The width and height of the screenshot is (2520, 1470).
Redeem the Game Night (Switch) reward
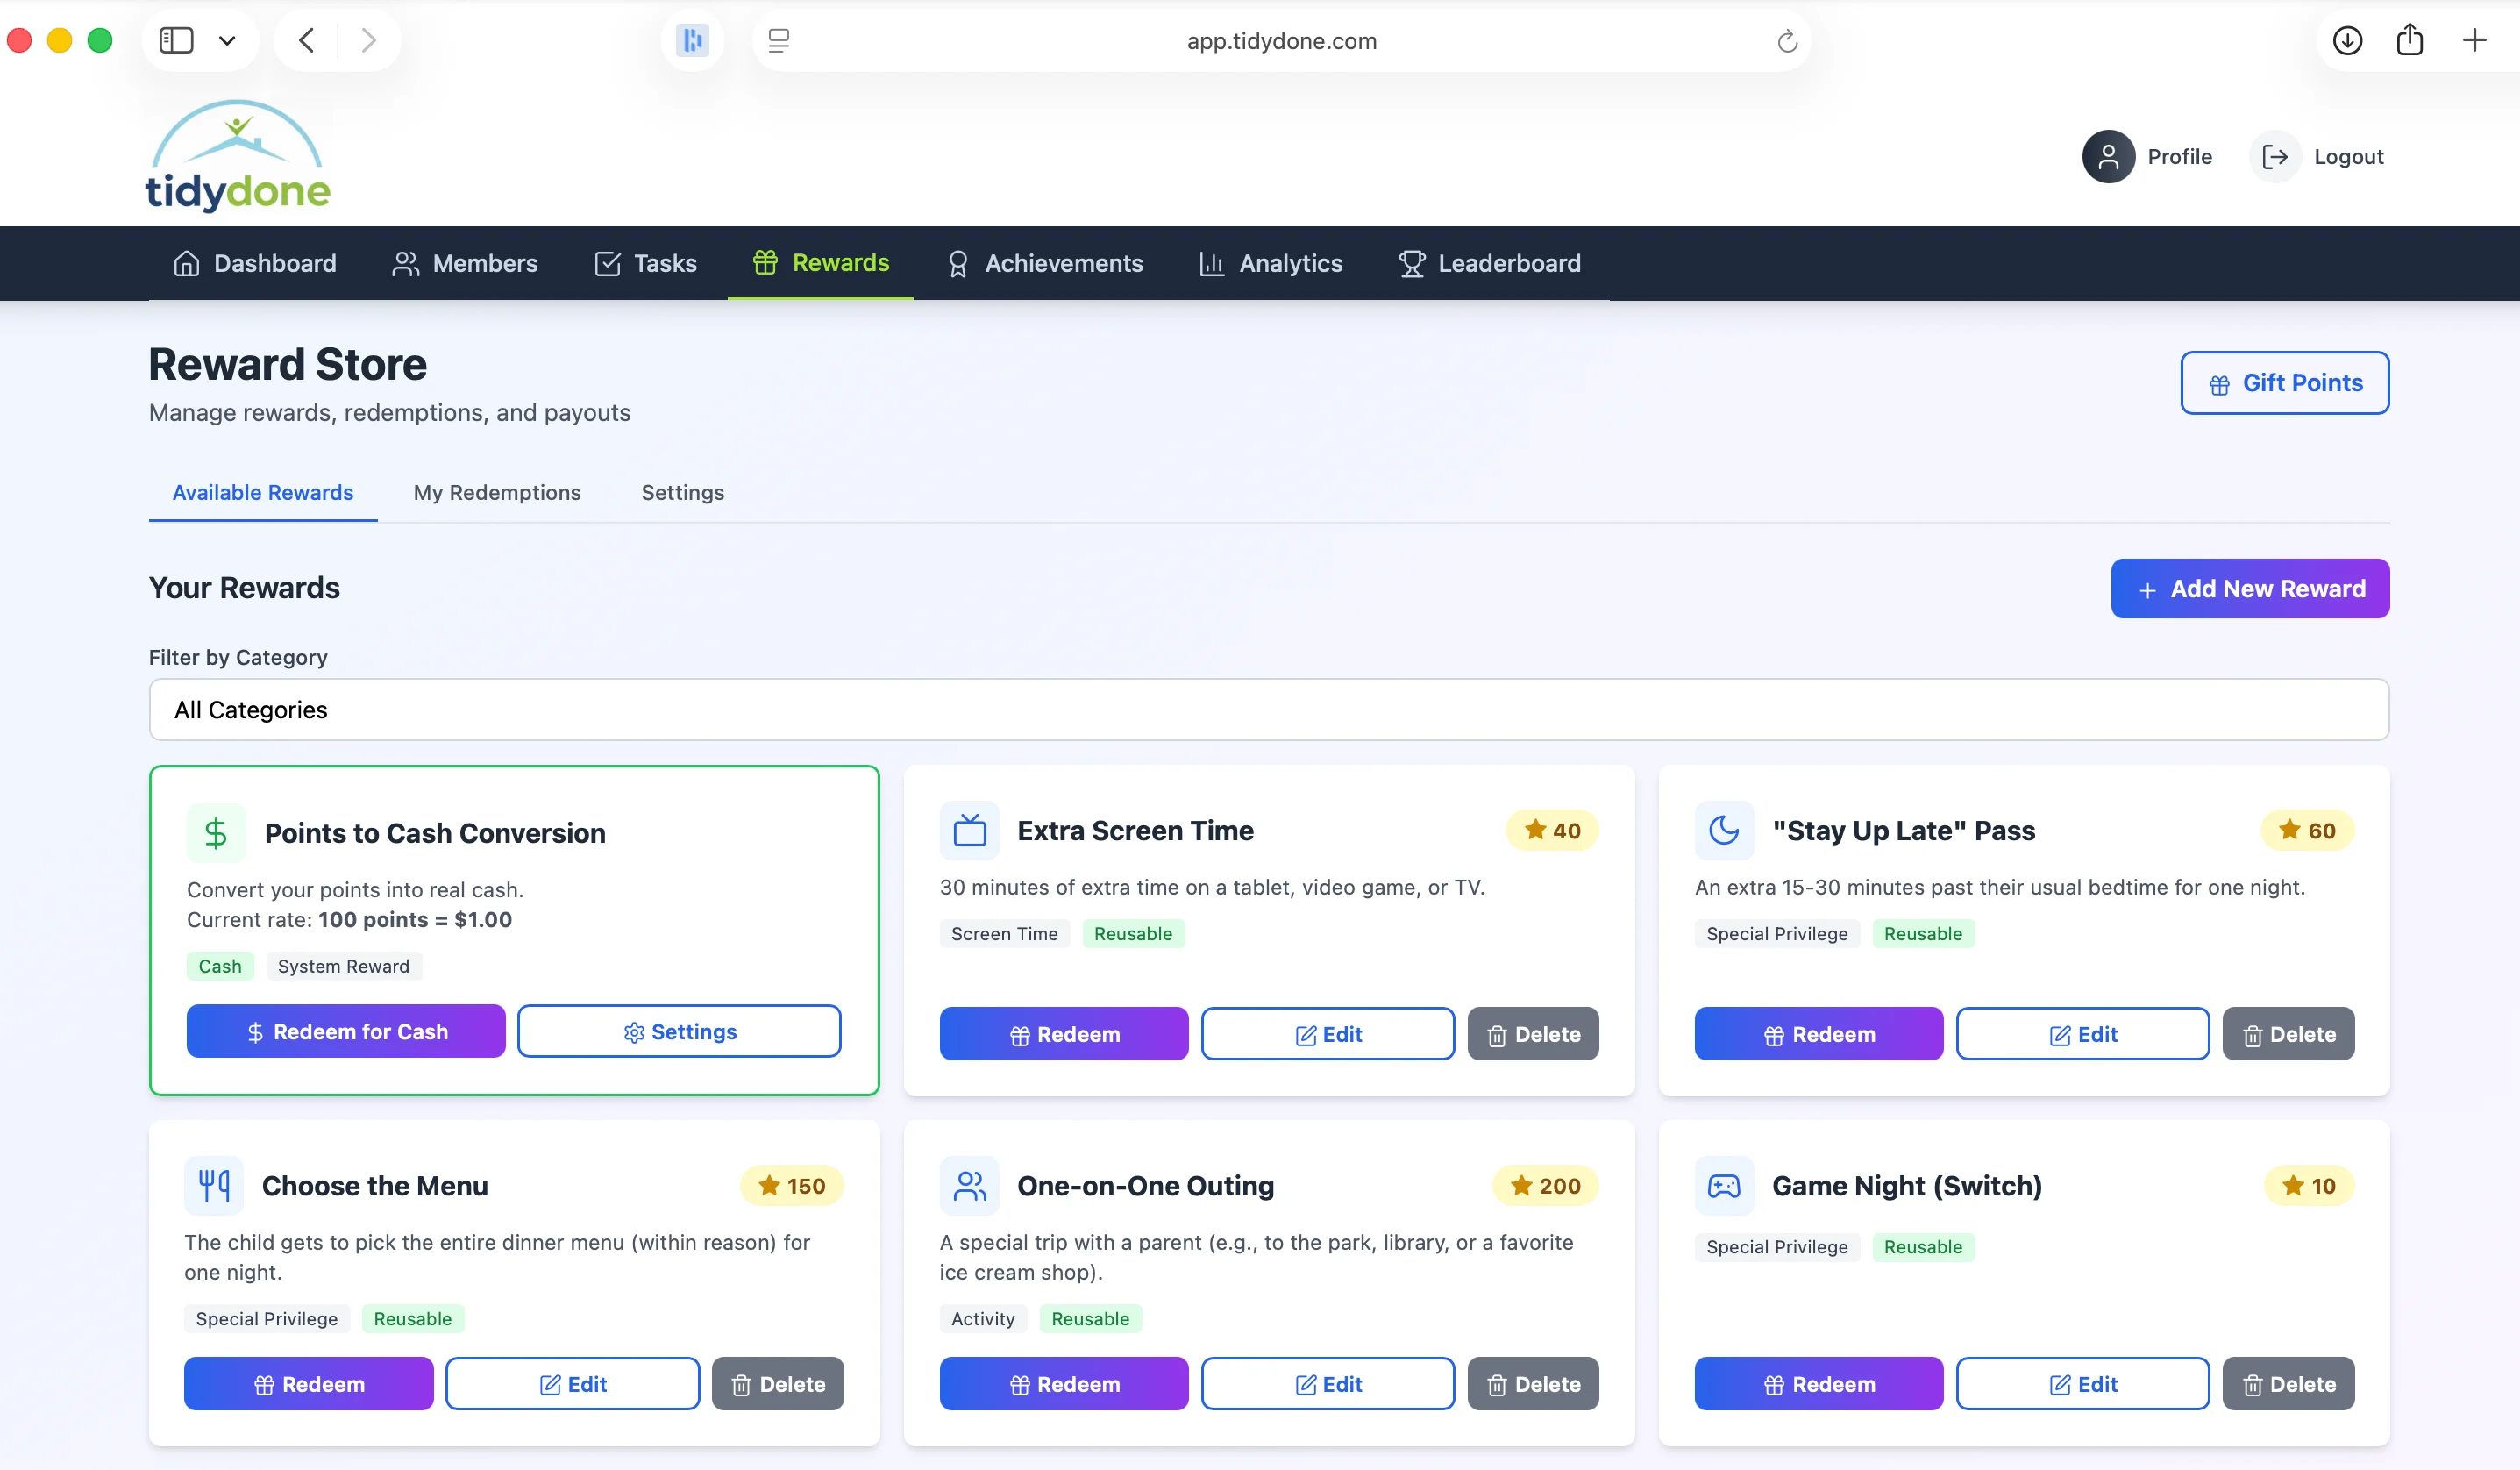pyautogui.click(x=1819, y=1385)
